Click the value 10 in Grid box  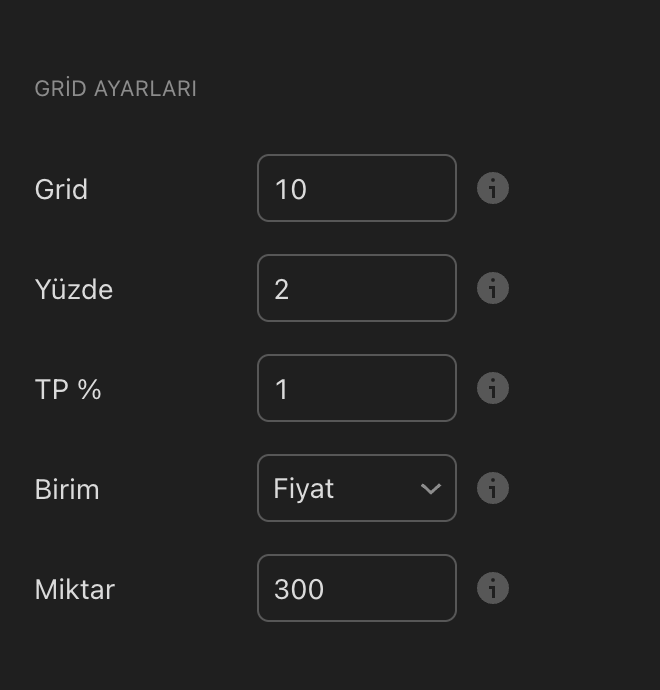coord(290,189)
